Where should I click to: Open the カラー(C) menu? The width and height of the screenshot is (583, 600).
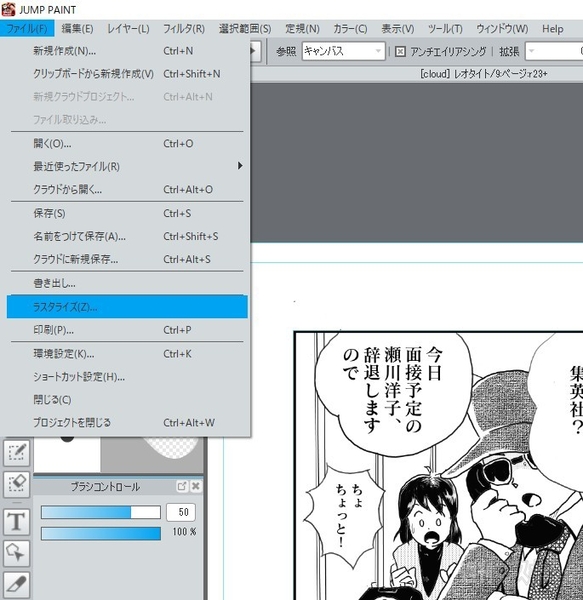pyautogui.click(x=350, y=29)
